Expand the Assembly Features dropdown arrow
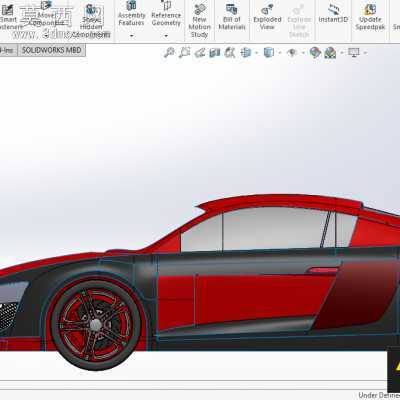The height and width of the screenshot is (400, 400). pyautogui.click(x=132, y=36)
